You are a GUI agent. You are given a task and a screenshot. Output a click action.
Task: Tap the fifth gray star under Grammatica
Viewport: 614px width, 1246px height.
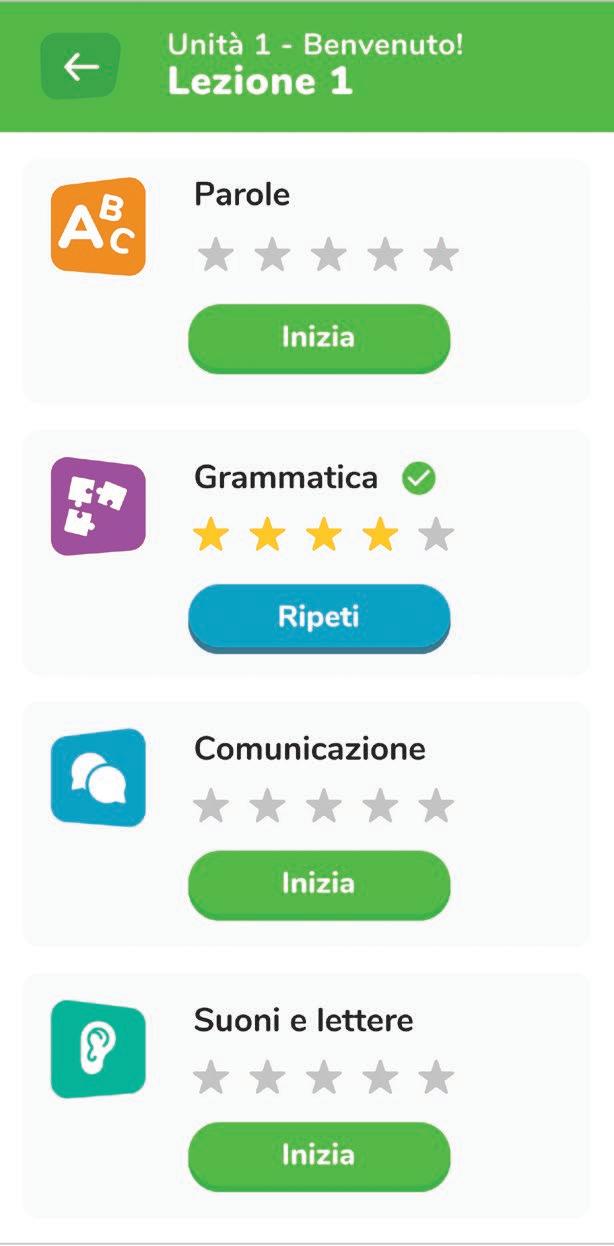click(436, 537)
